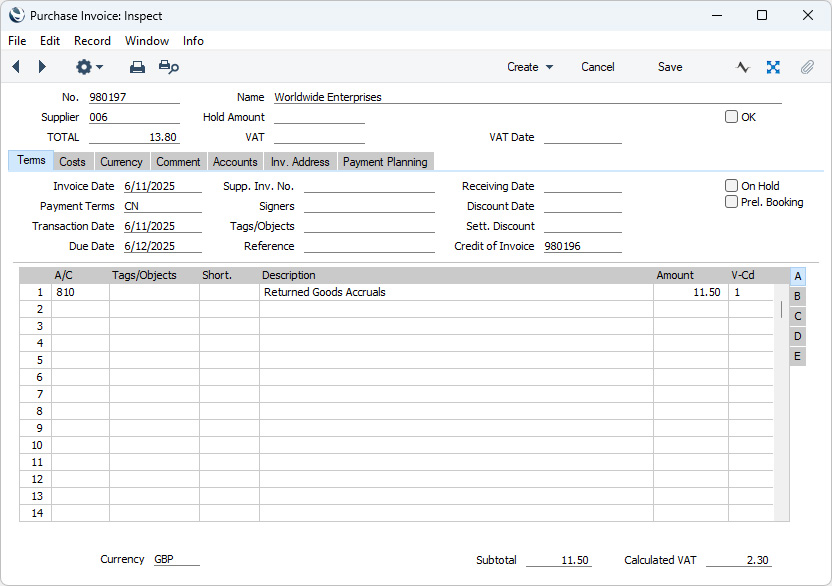Click V-Cd cell in row 1
Viewport: 832px width, 586px height.
point(751,292)
